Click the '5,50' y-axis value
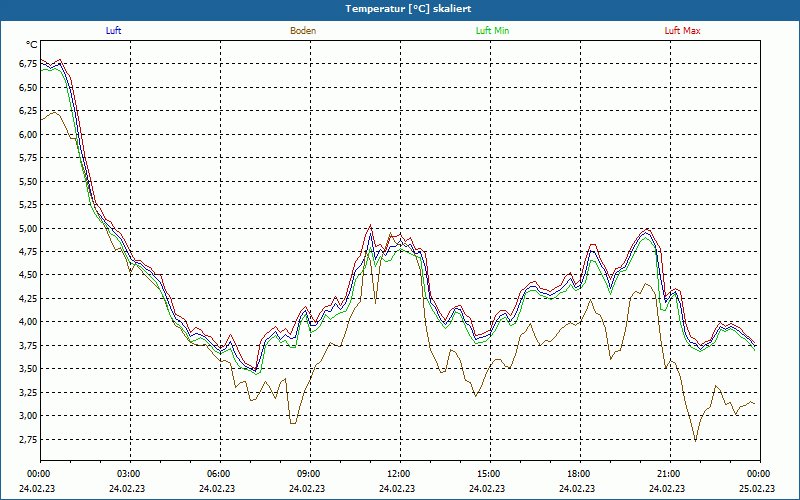800x500 pixels. 28,182
